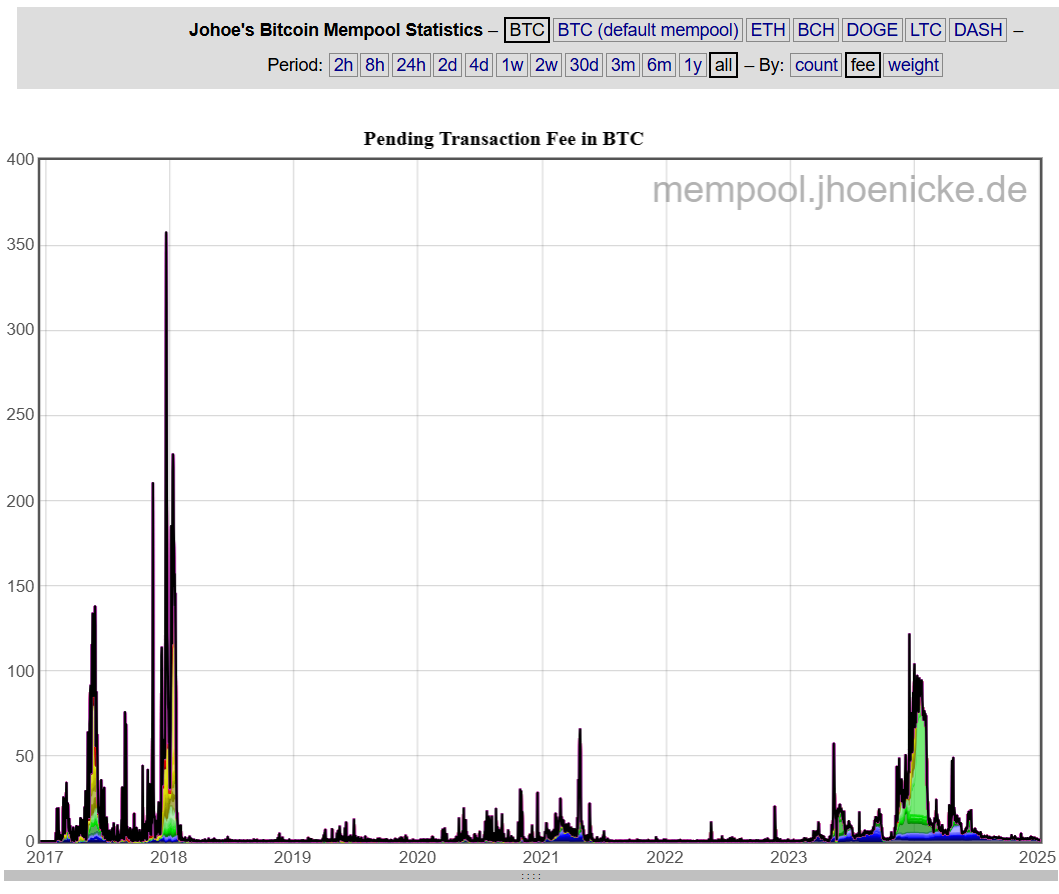Show the 1y period chart
Viewport: 1059px width, 894px height.
pos(692,65)
